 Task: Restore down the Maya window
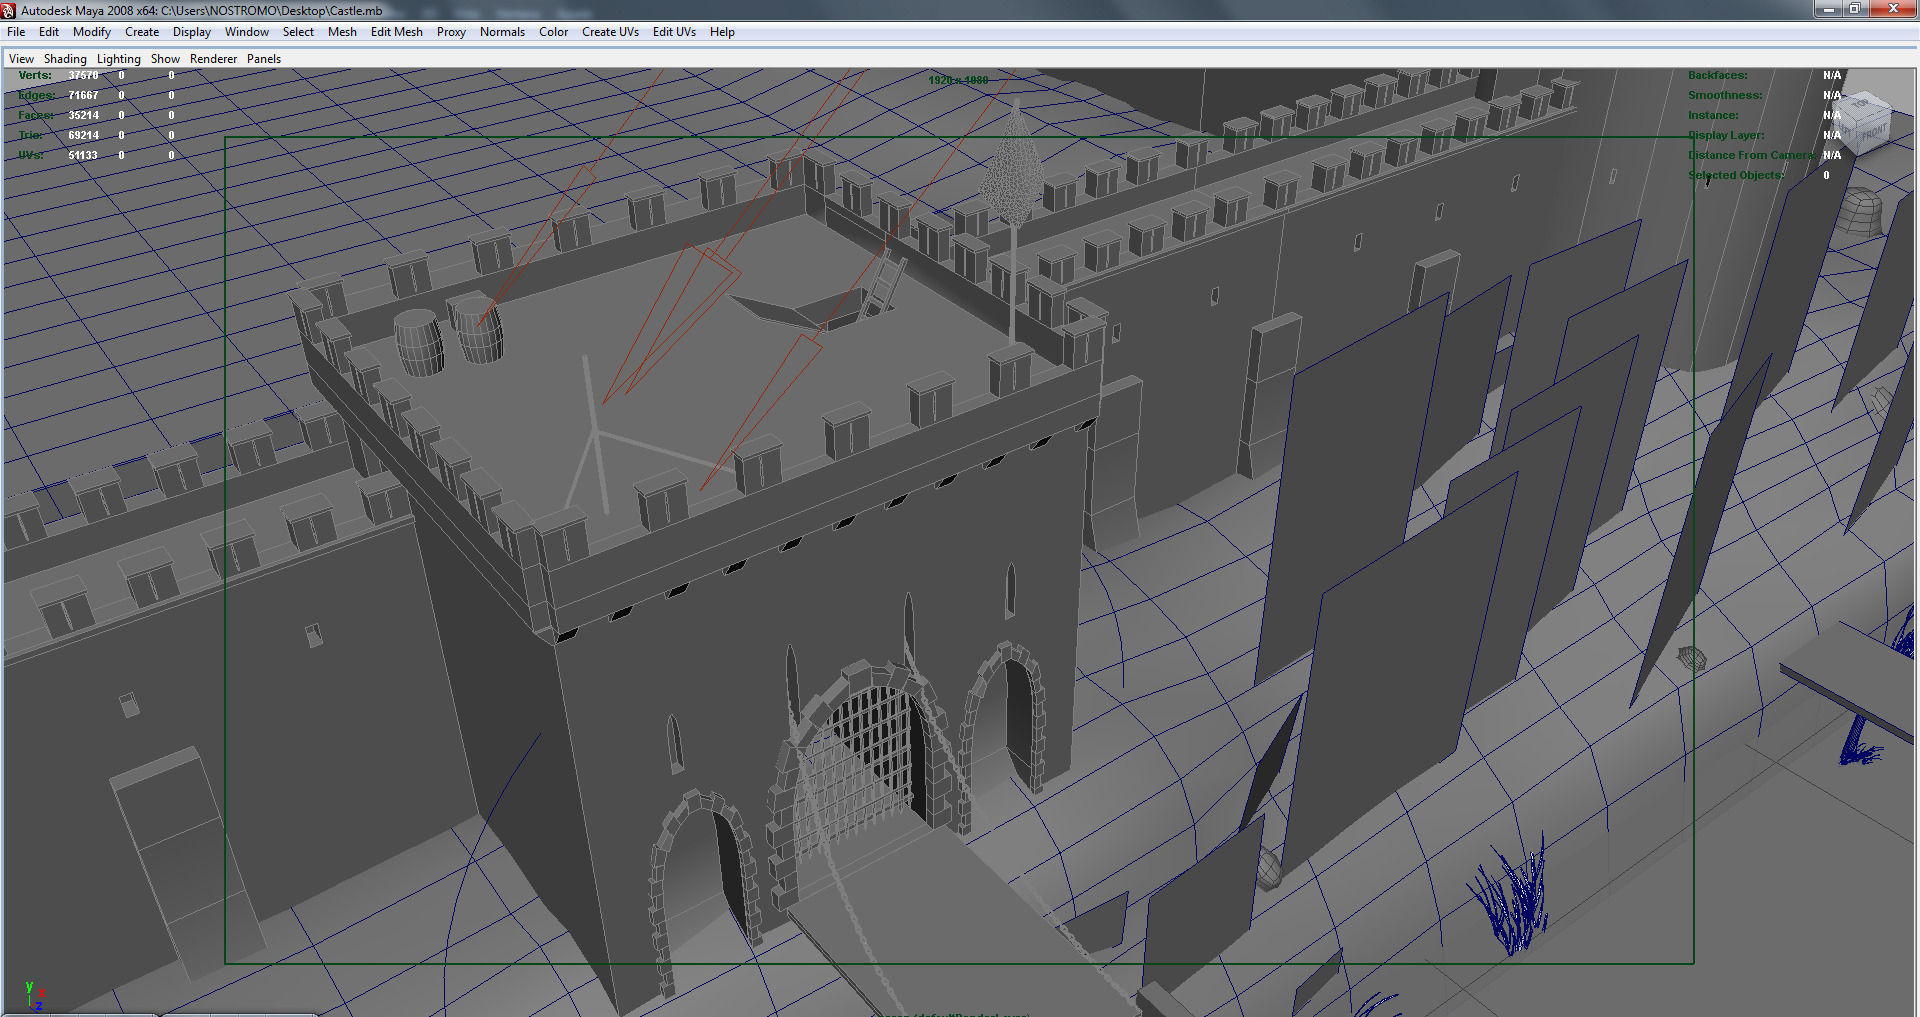[x=1854, y=9]
